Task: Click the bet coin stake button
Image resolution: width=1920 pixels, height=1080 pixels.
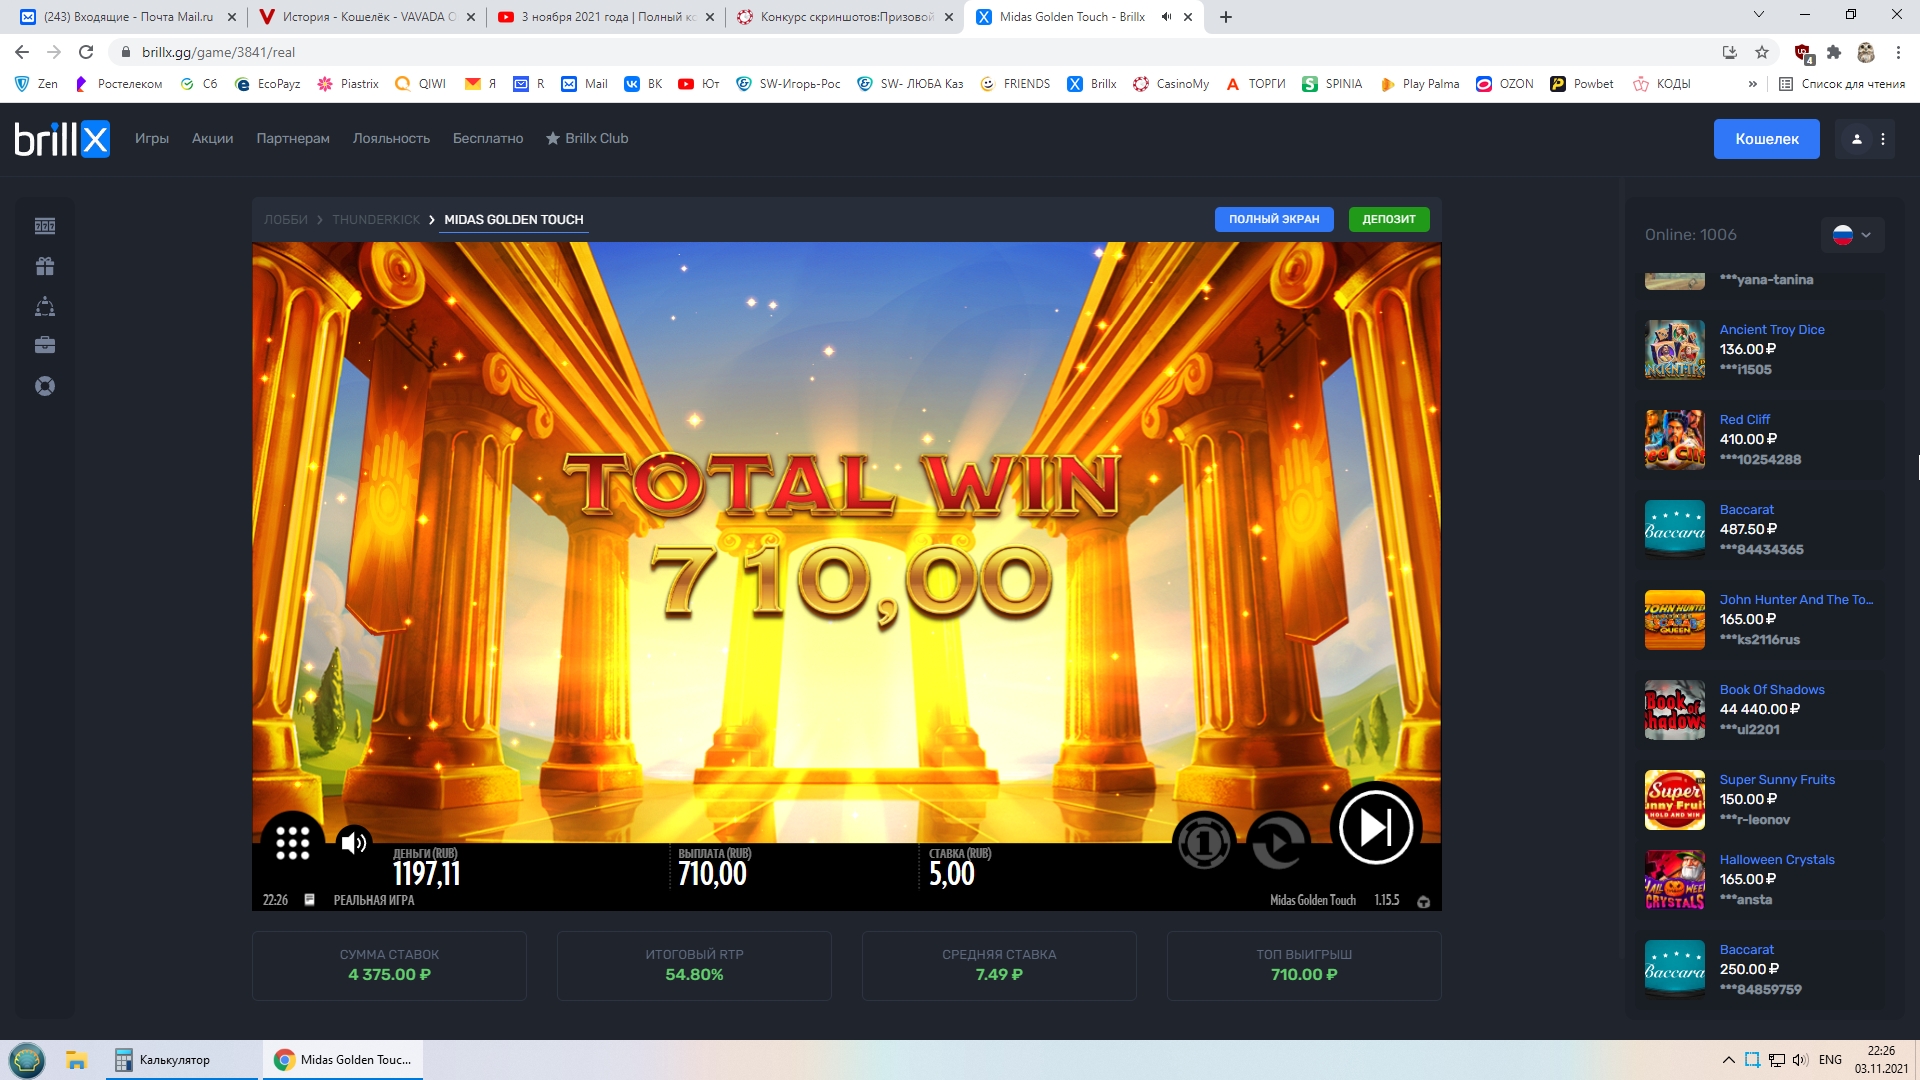Action: (1203, 843)
